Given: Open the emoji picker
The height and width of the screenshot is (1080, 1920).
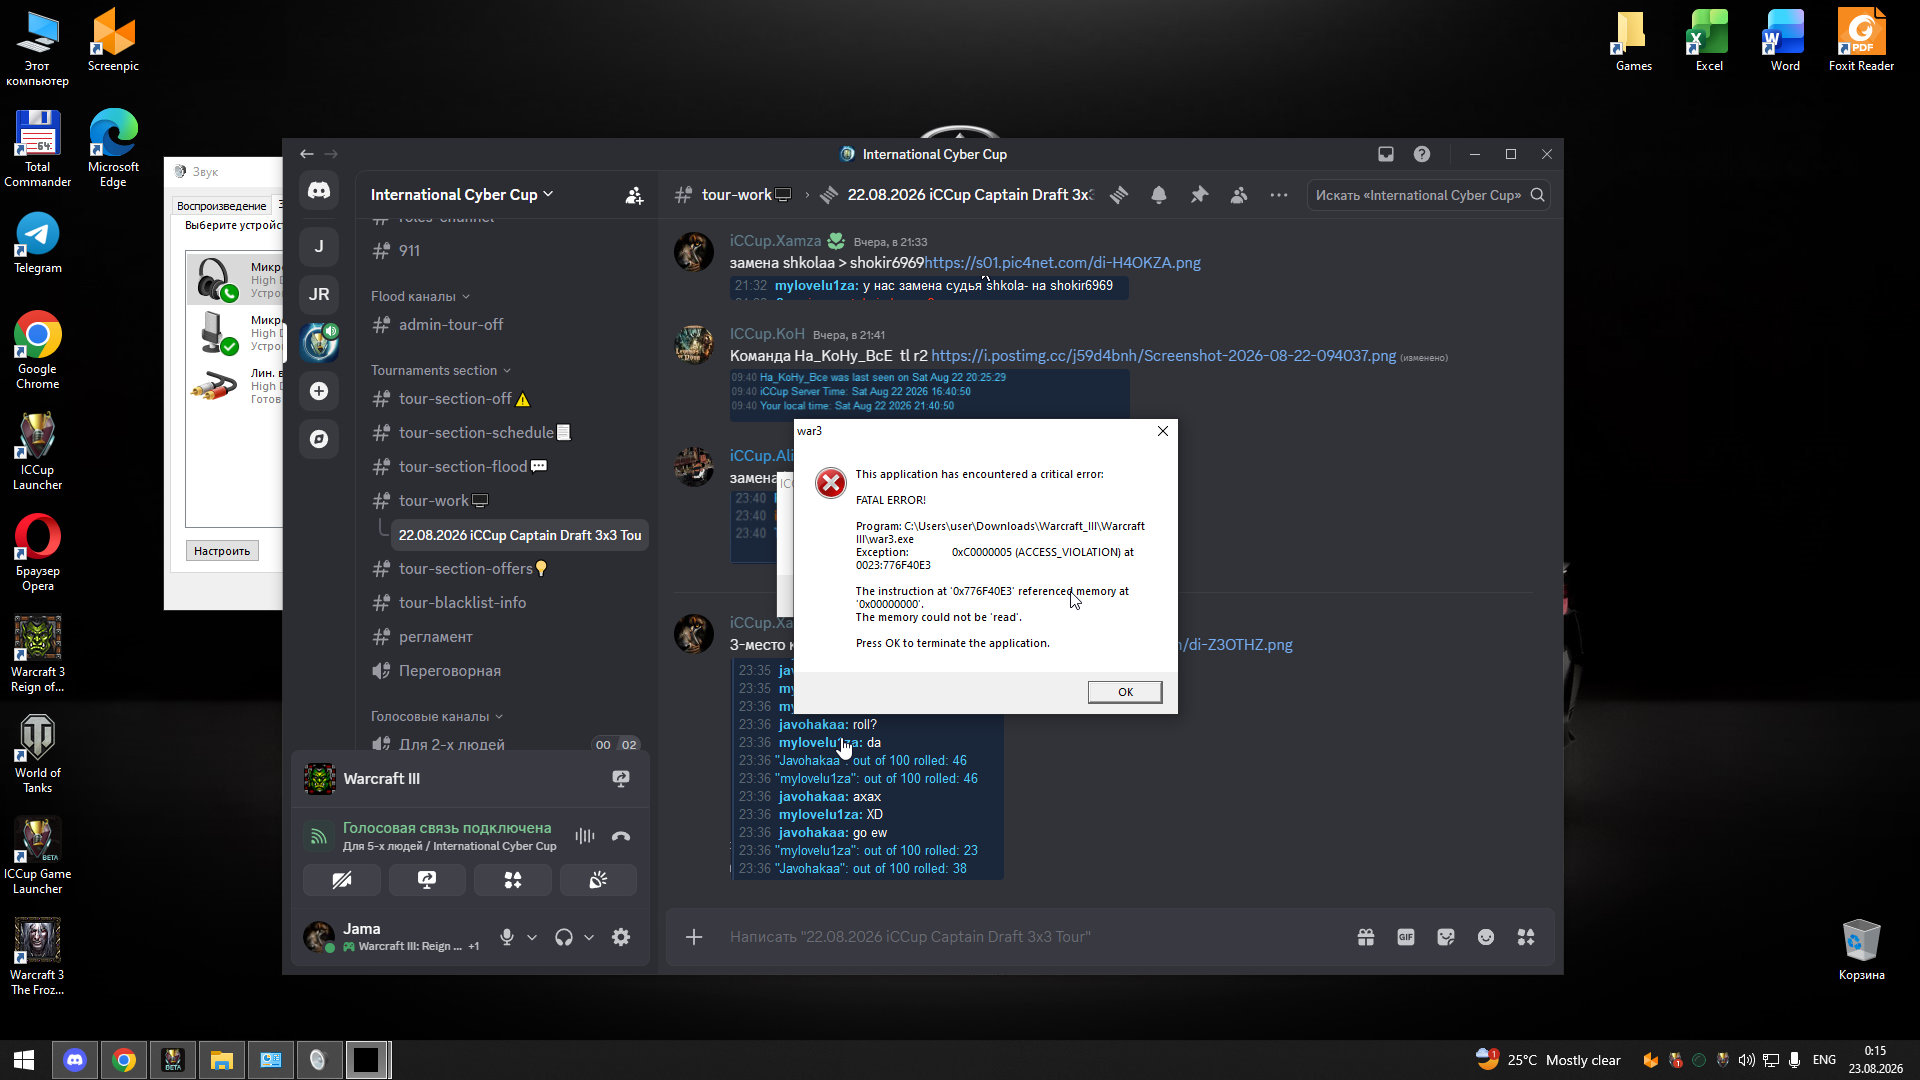Looking at the screenshot, I should point(1486,937).
